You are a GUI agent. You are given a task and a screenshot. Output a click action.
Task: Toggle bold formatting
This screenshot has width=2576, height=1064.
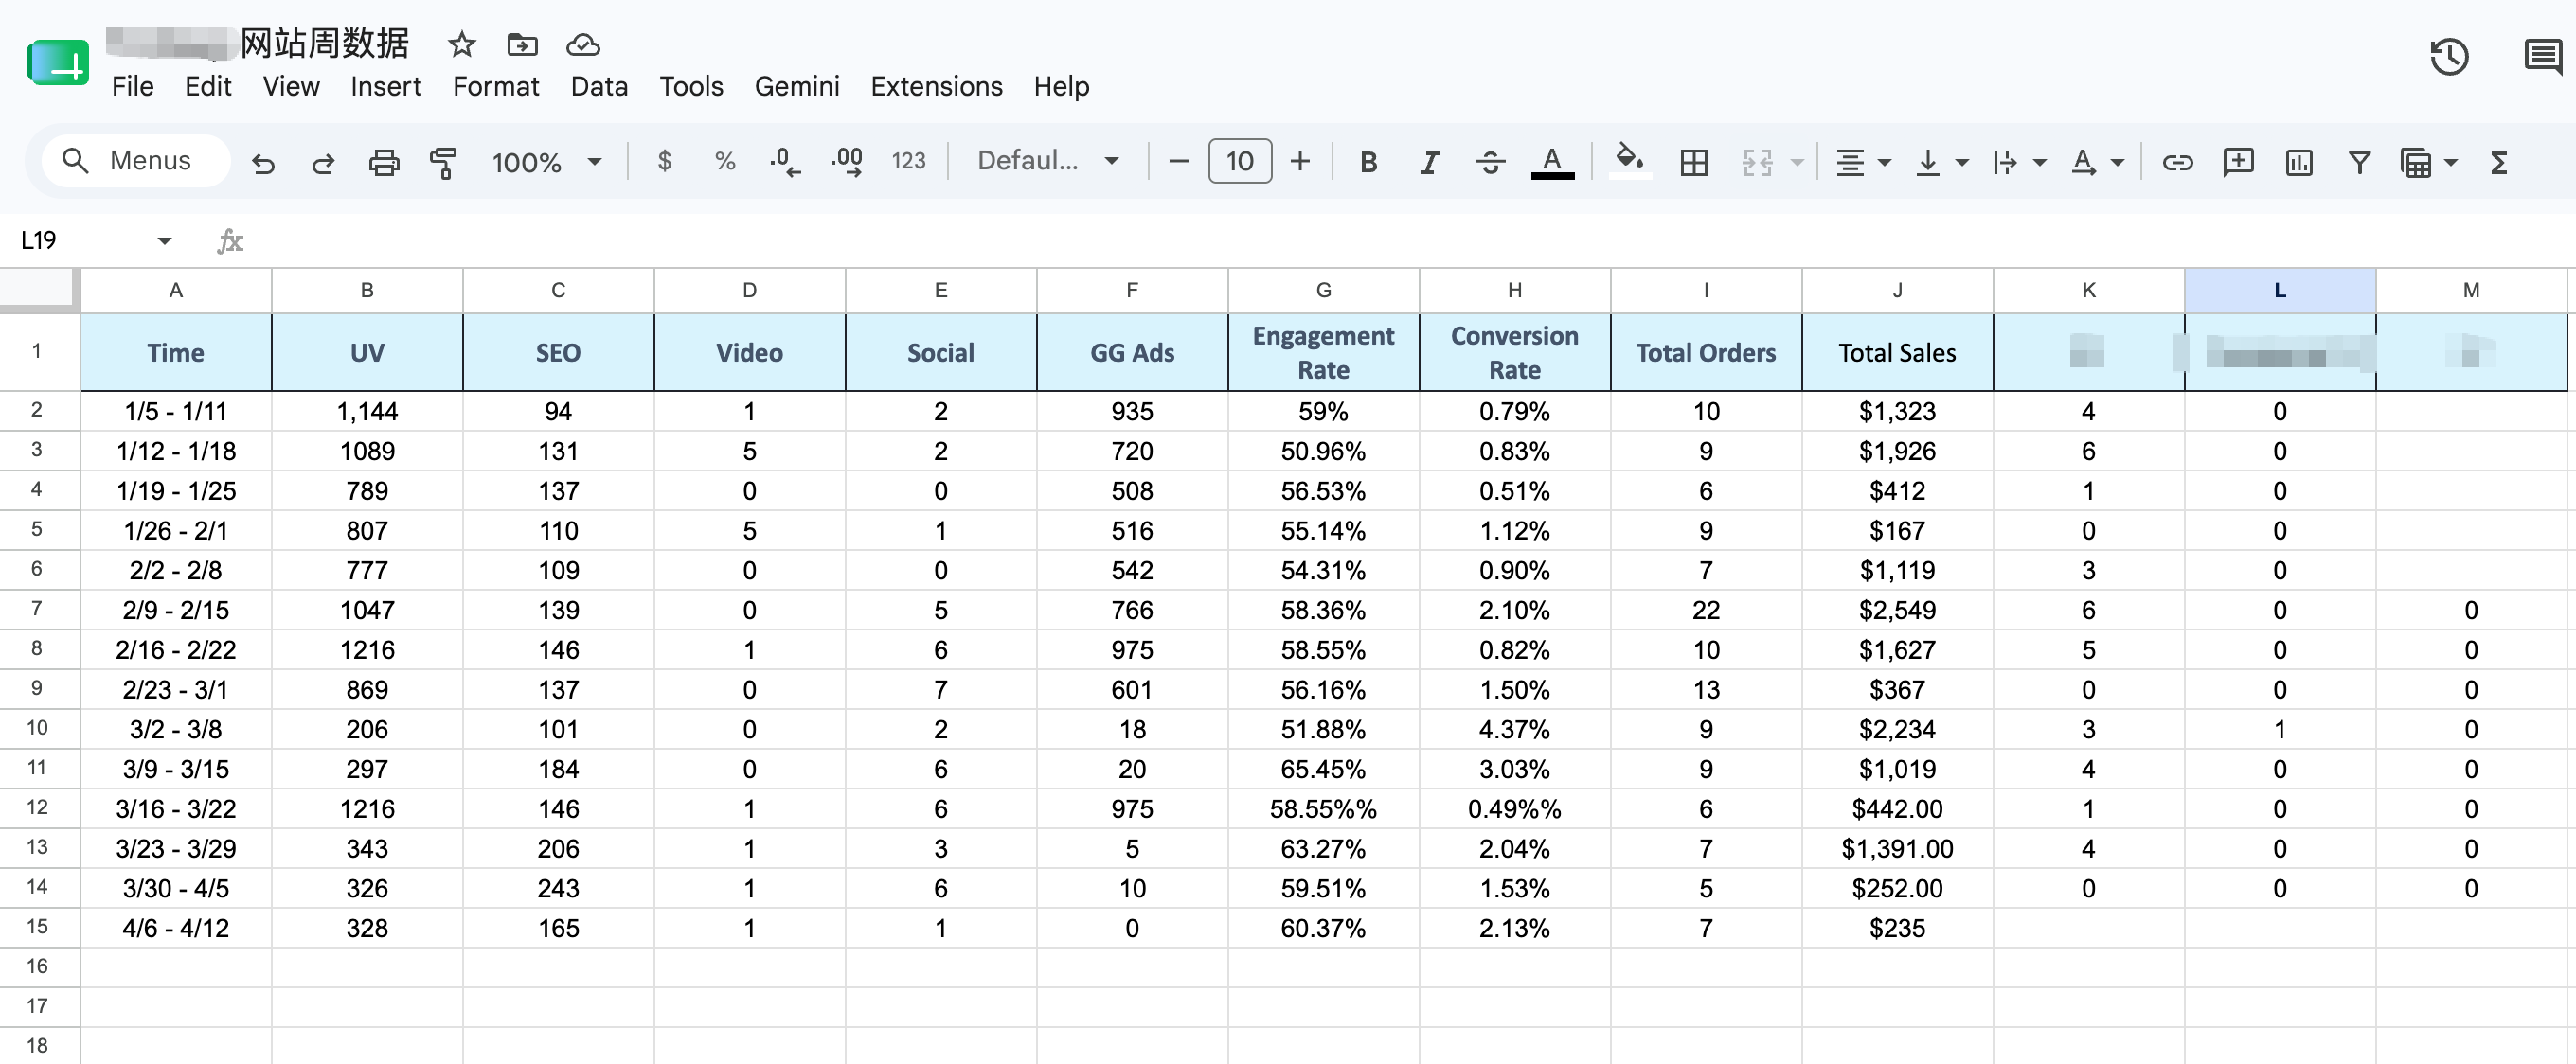click(1369, 162)
